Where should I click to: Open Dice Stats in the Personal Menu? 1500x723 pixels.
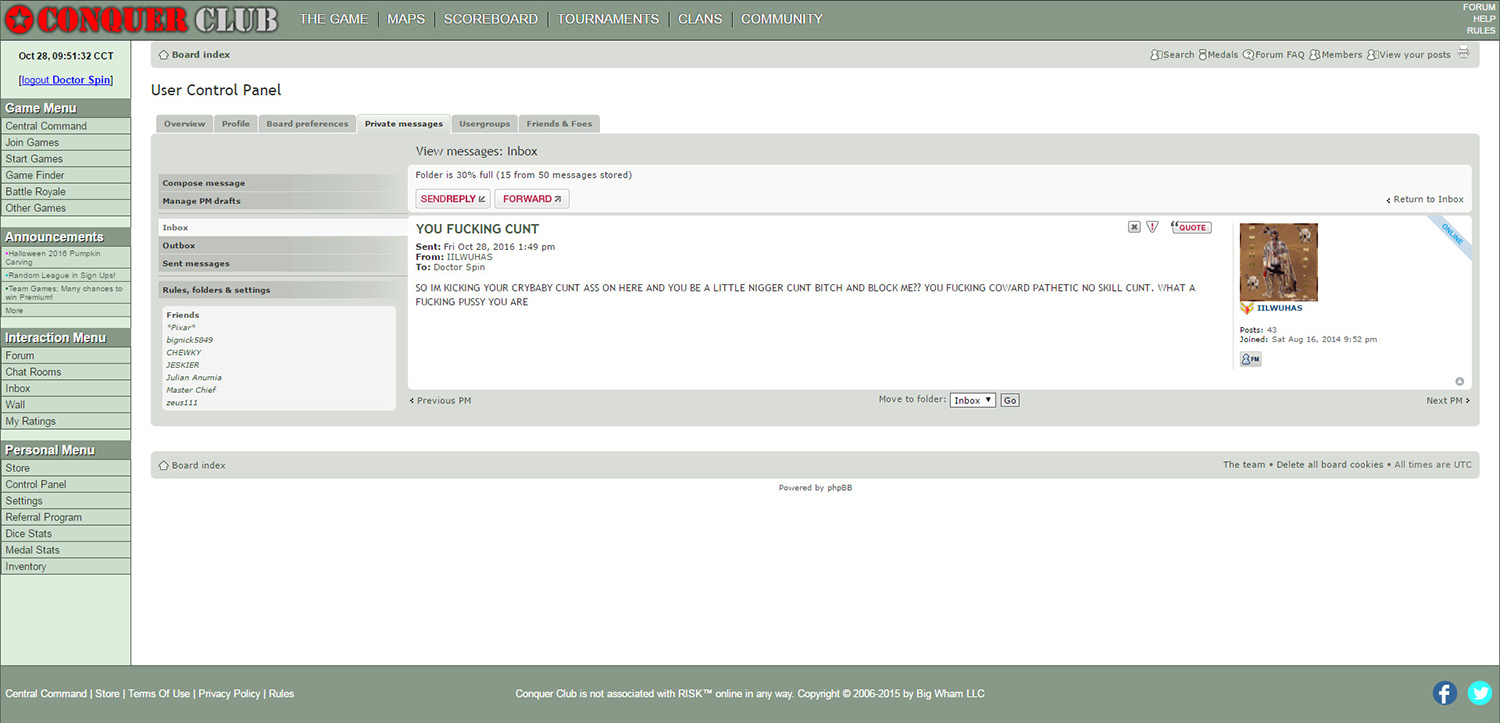[x=29, y=534]
